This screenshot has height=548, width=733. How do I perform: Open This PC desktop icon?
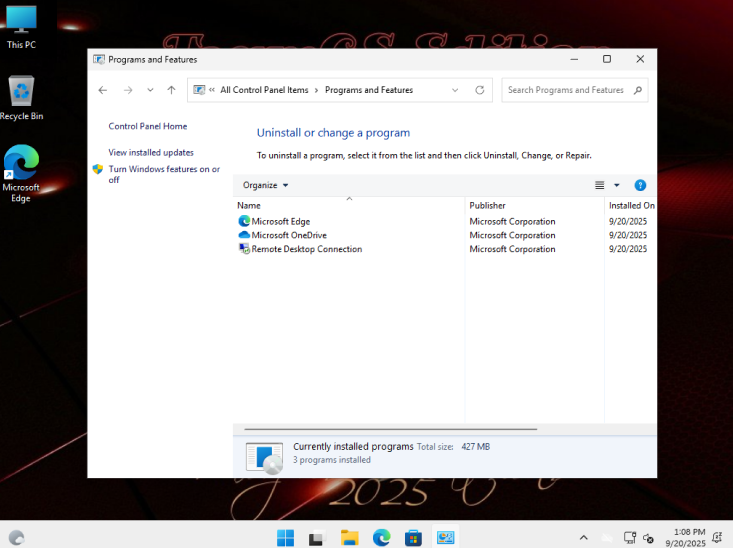click(21, 28)
